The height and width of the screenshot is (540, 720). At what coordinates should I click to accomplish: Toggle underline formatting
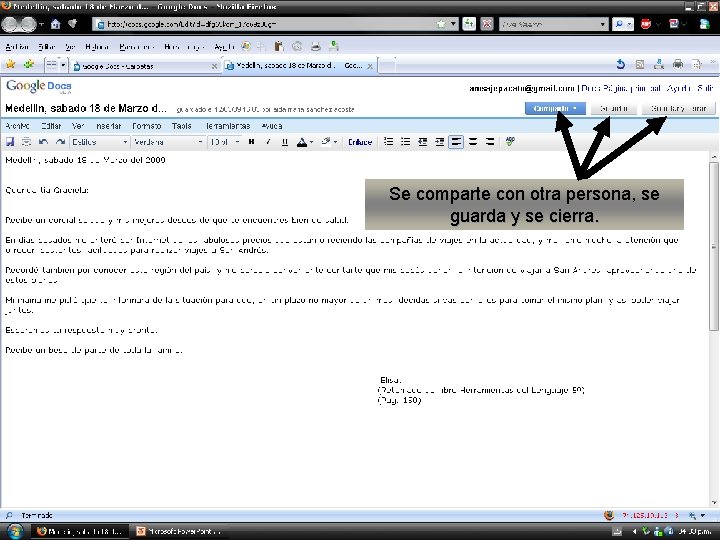coord(285,142)
